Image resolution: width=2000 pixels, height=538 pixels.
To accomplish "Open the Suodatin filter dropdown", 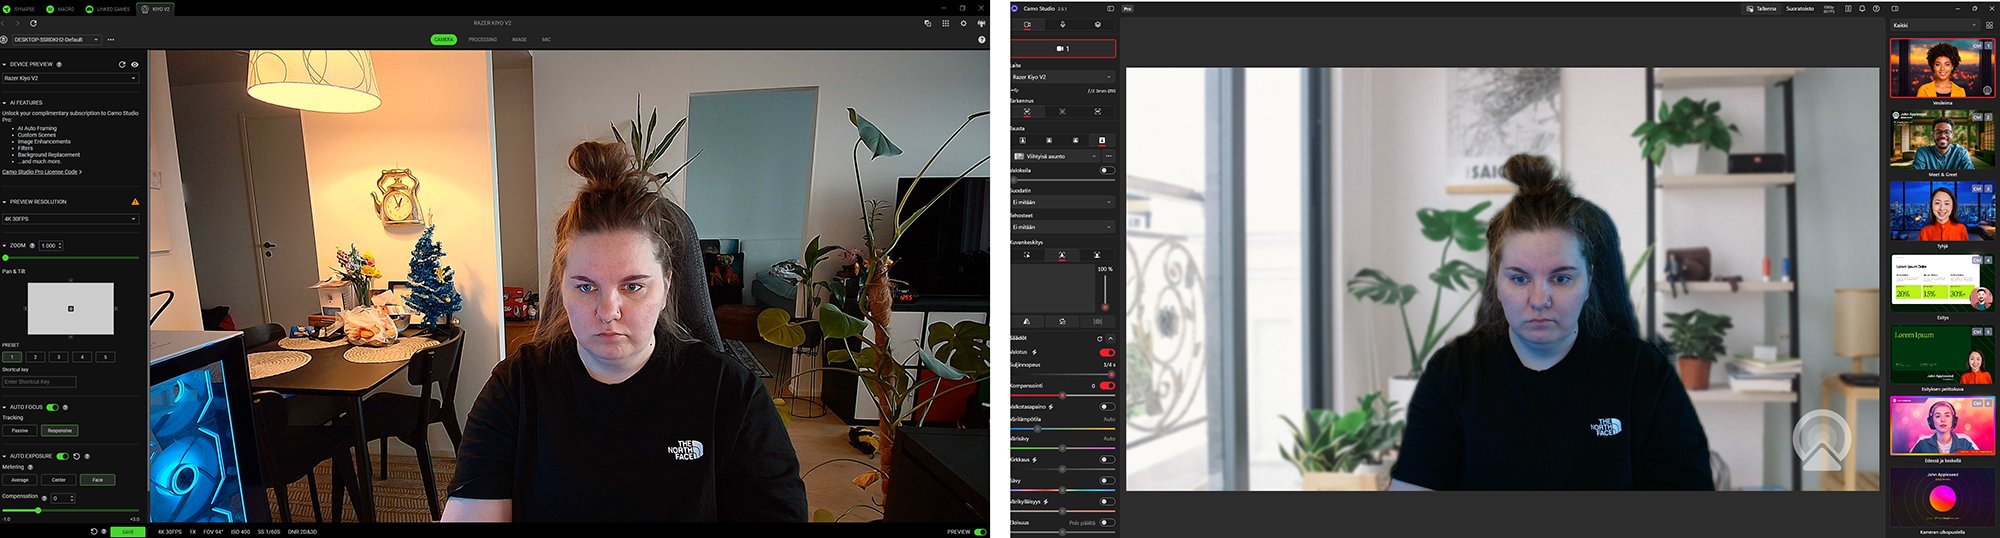I will 1062,202.
